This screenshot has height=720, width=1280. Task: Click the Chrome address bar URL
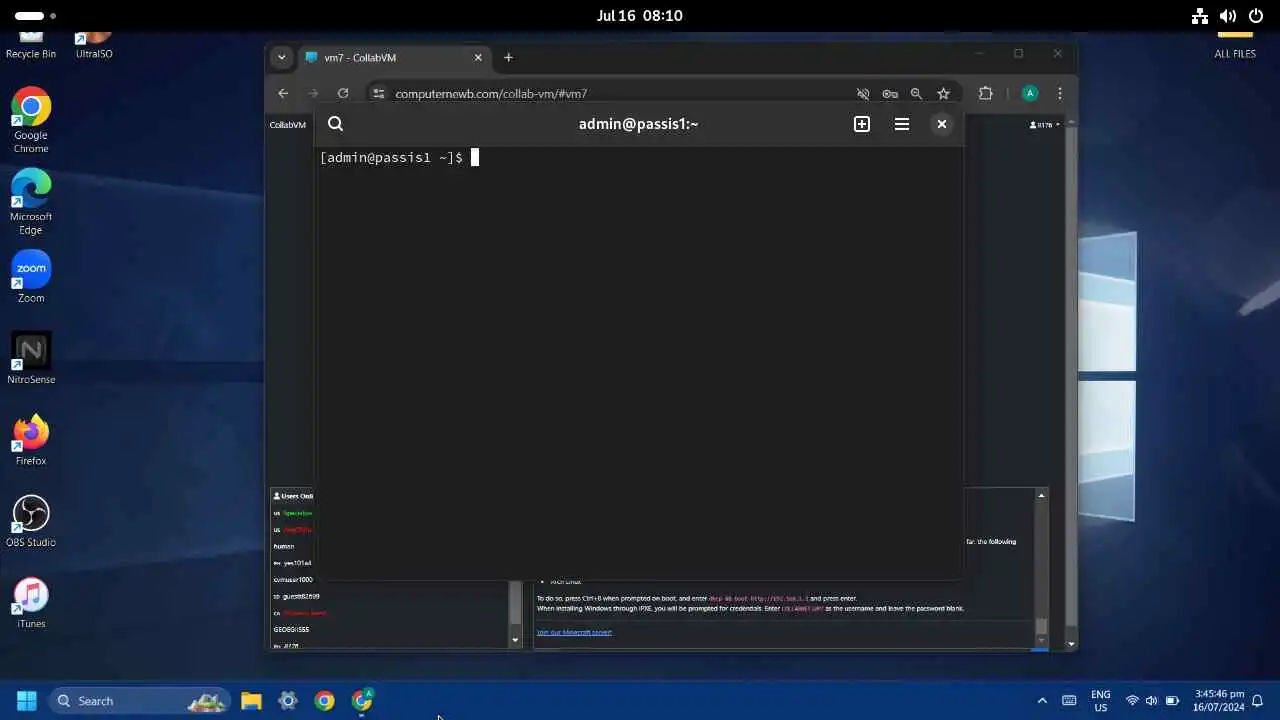pos(491,94)
